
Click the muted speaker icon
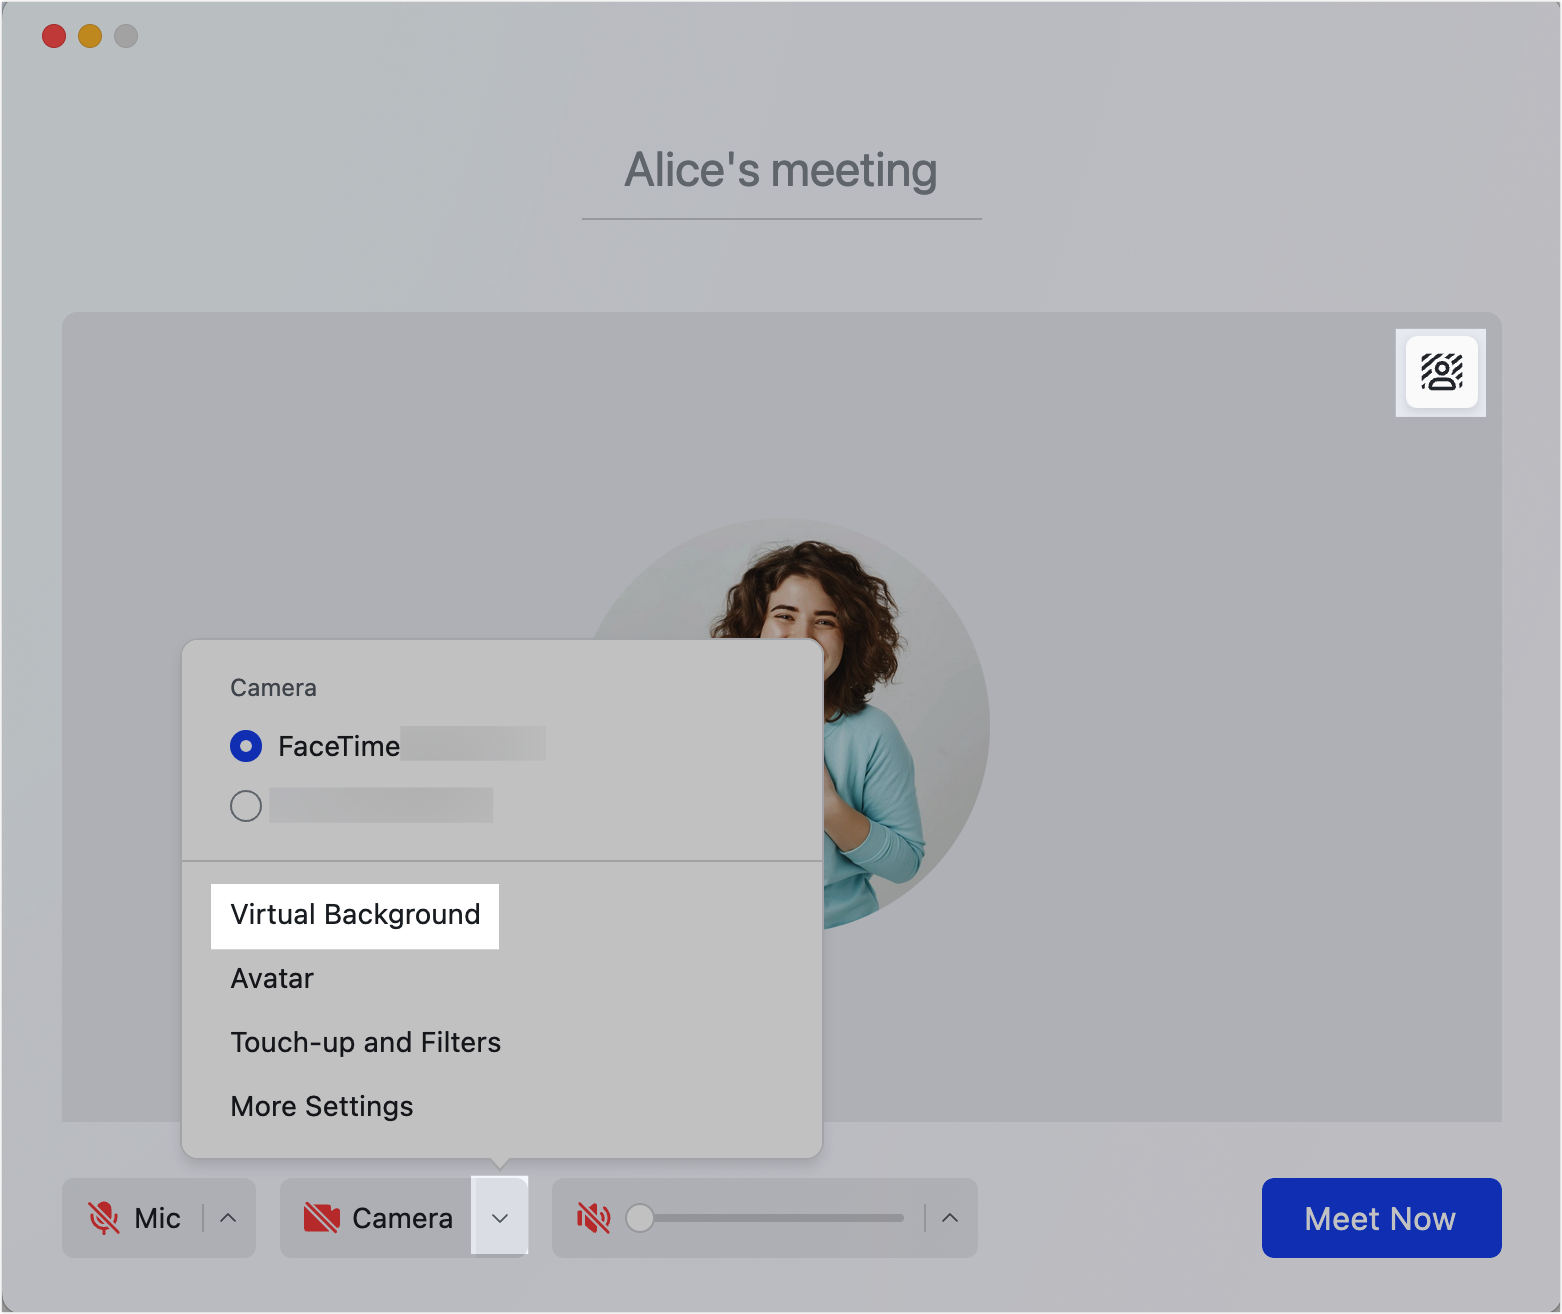(593, 1218)
